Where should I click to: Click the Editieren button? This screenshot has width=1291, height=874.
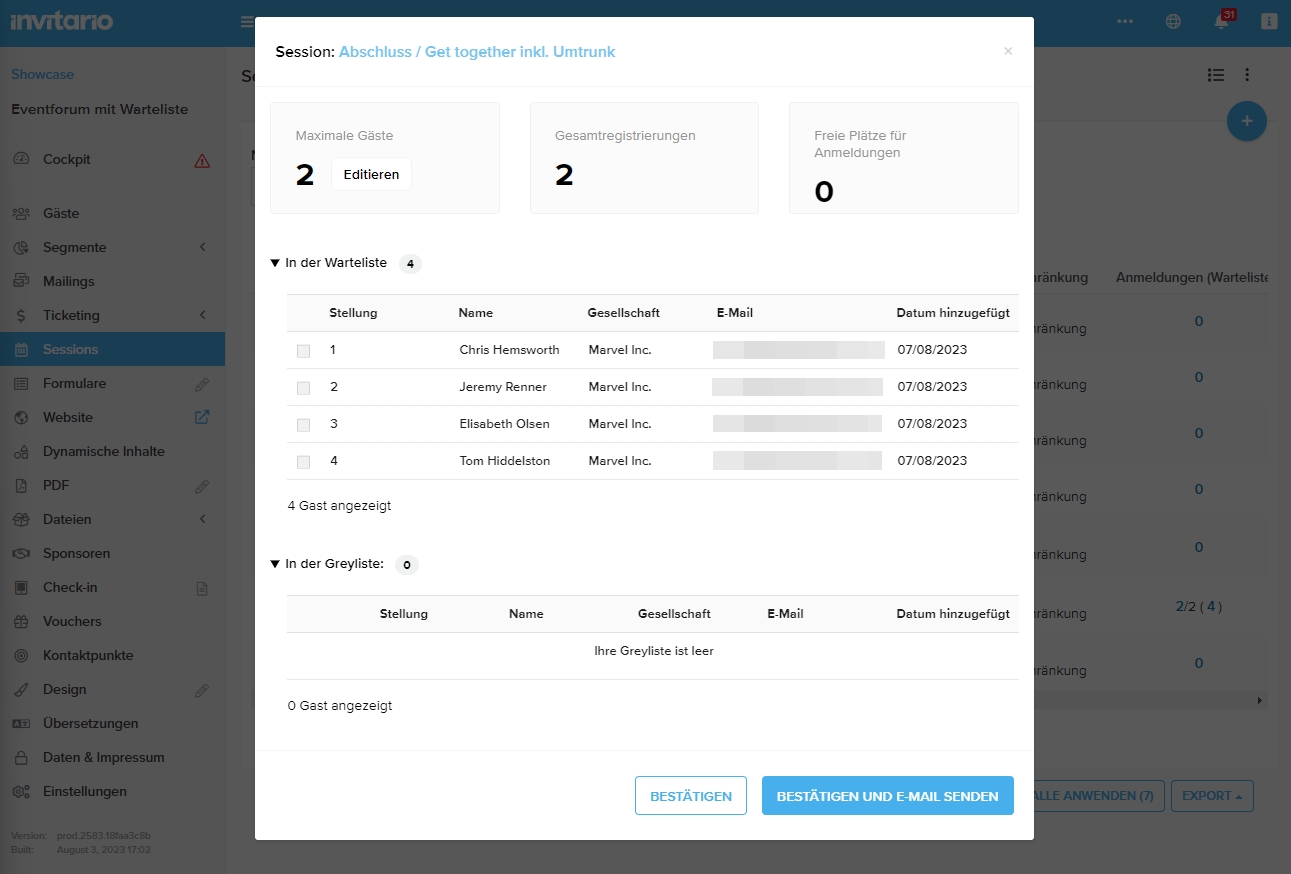pyautogui.click(x=371, y=174)
